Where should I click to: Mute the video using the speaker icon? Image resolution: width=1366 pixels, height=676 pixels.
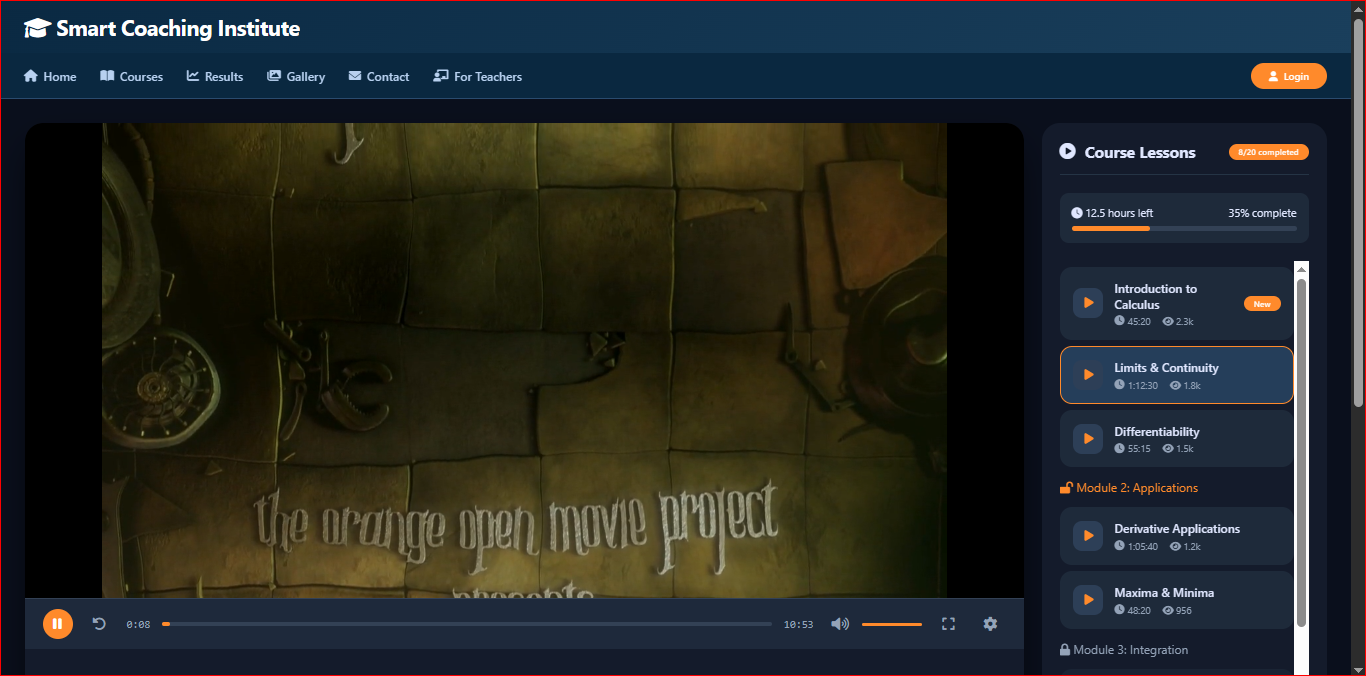(x=840, y=624)
